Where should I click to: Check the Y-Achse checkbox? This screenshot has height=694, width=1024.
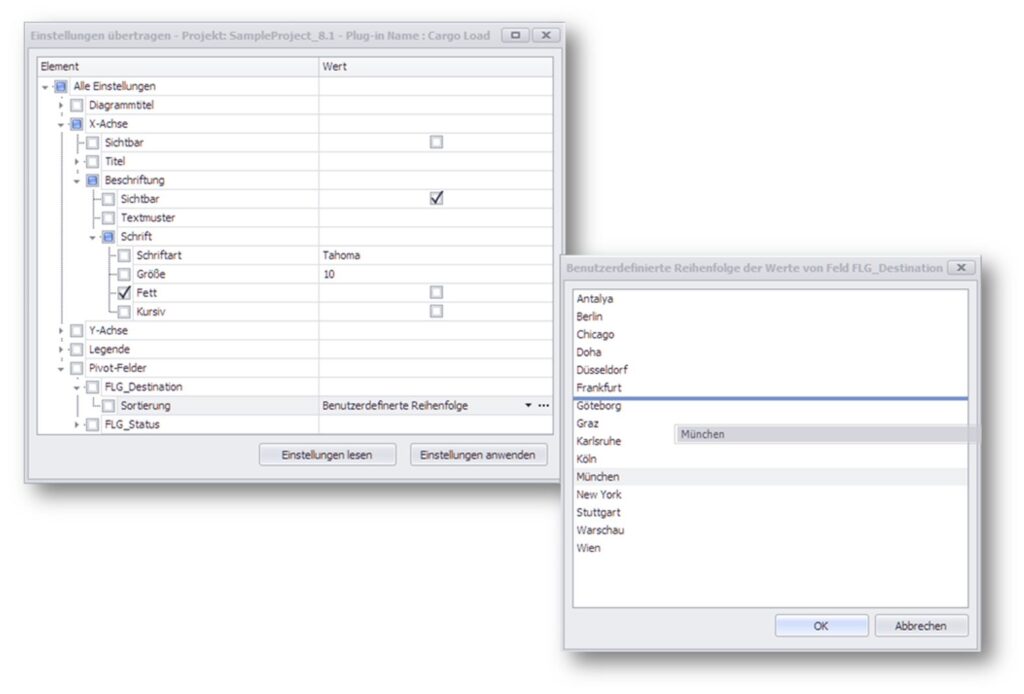pyautogui.click(x=76, y=331)
